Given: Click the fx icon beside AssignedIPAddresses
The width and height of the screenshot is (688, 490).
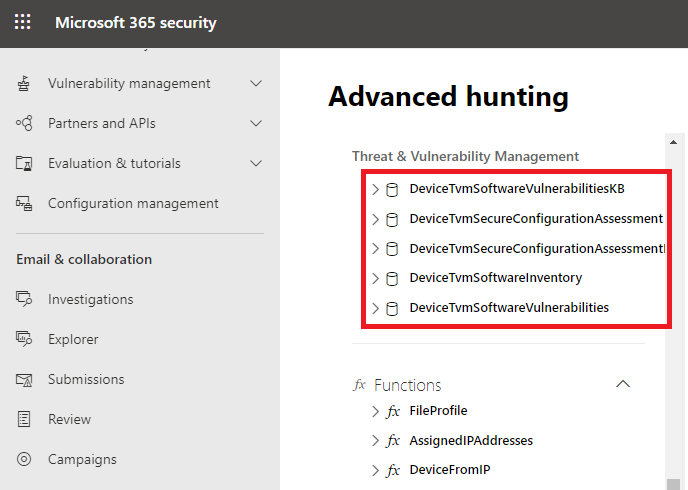Looking at the screenshot, I should [x=393, y=441].
